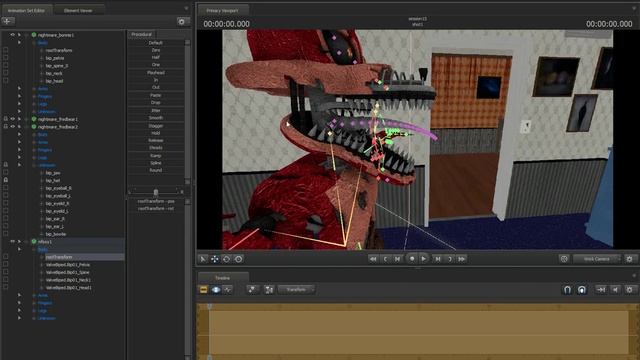Tick the checkbox beside bip_eyeball_R
Image resolution: width=640 pixels, height=360 pixels.
(6, 188)
